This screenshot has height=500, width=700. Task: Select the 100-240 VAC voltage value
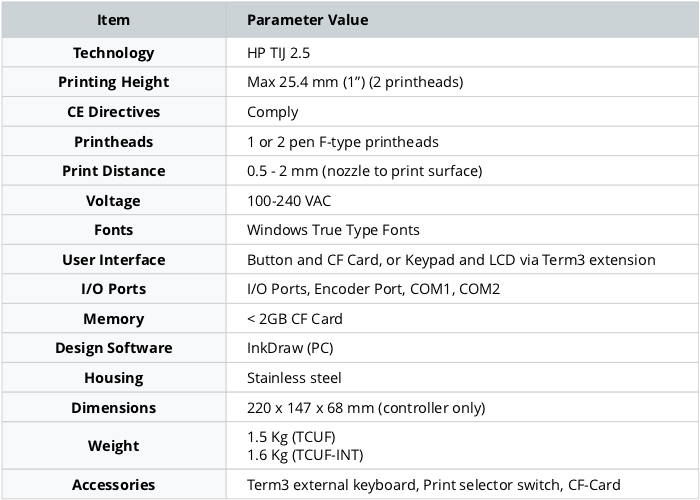[289, 201]
